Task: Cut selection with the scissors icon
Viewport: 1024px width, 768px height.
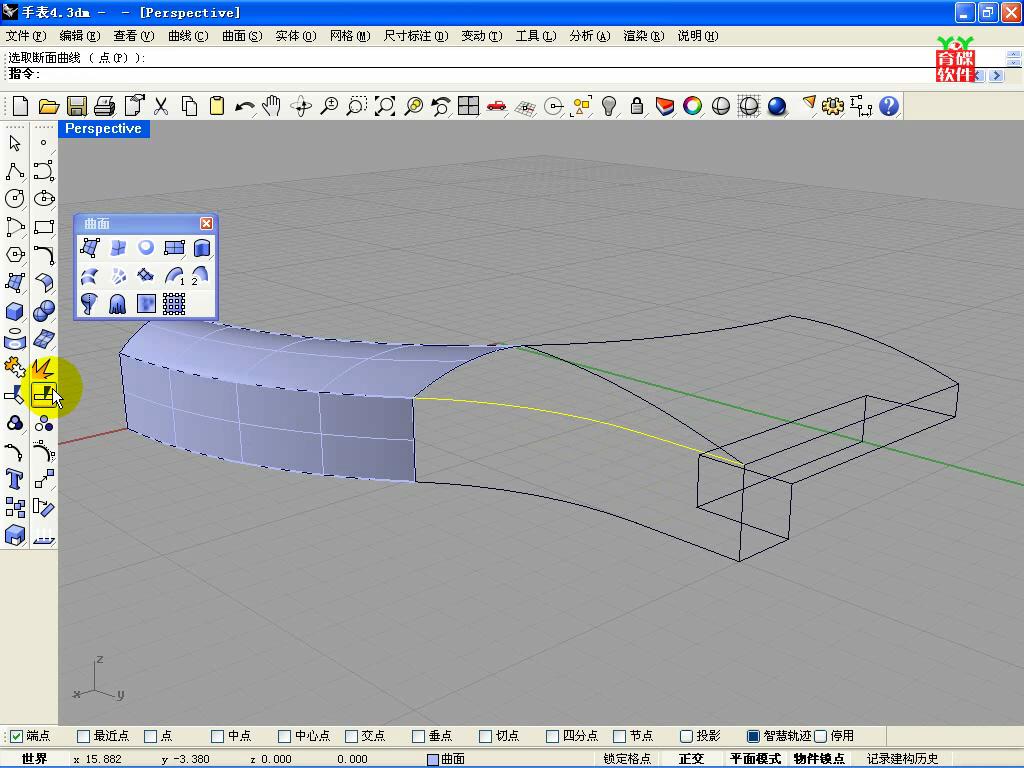Action: coord(161,106)
